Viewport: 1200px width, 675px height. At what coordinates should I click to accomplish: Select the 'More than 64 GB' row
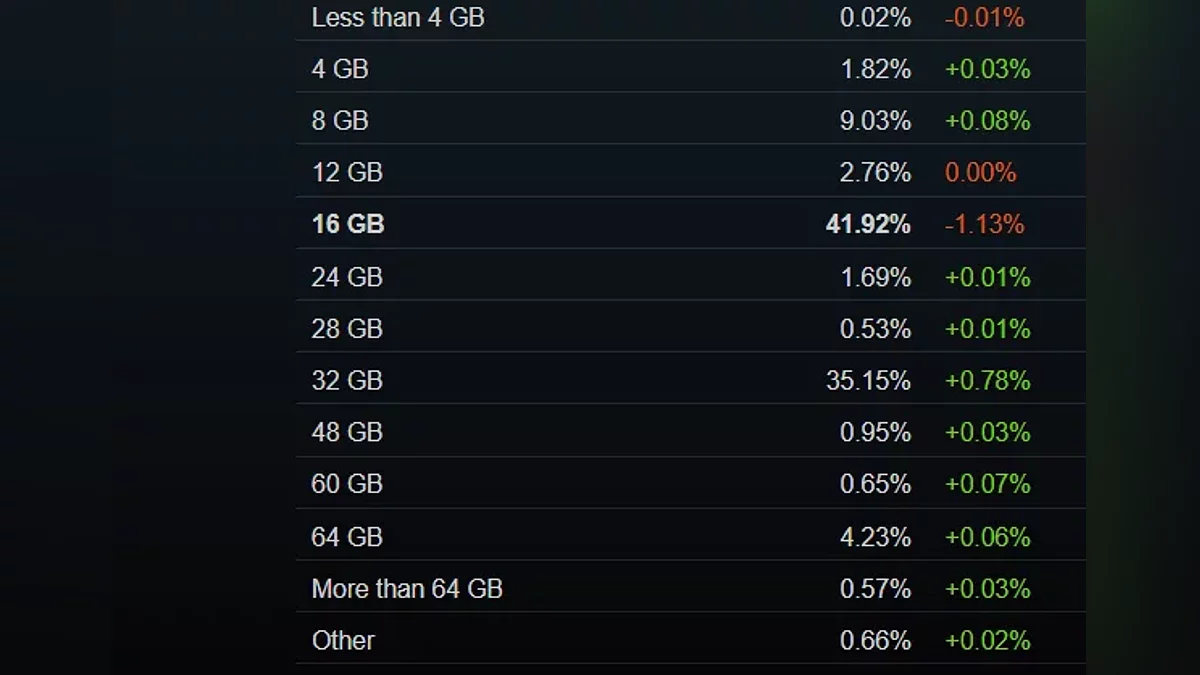407,589
